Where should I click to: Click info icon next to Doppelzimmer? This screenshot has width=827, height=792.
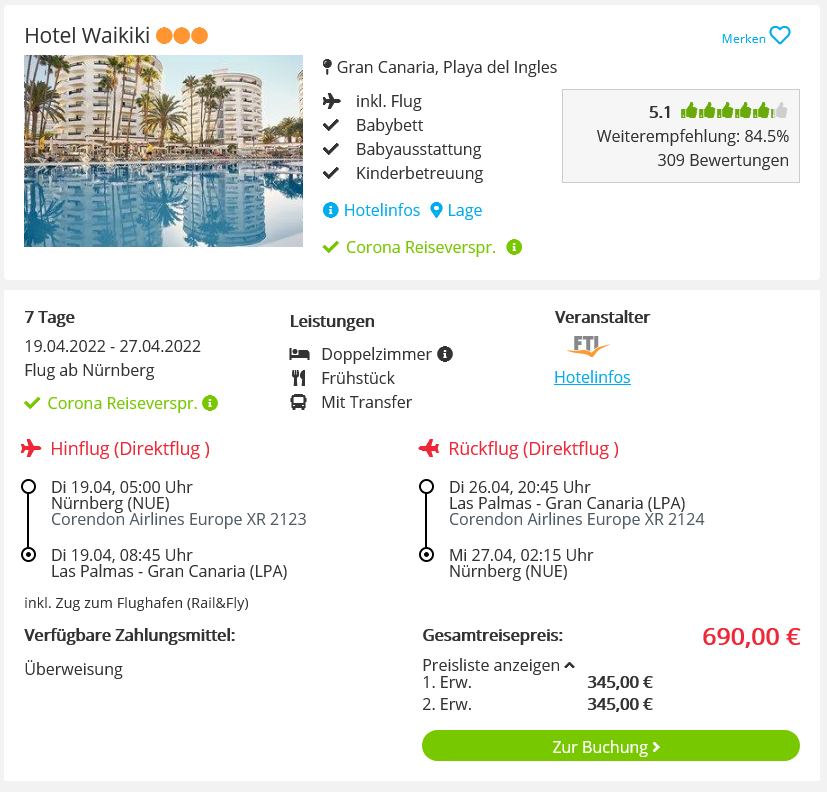445,354
